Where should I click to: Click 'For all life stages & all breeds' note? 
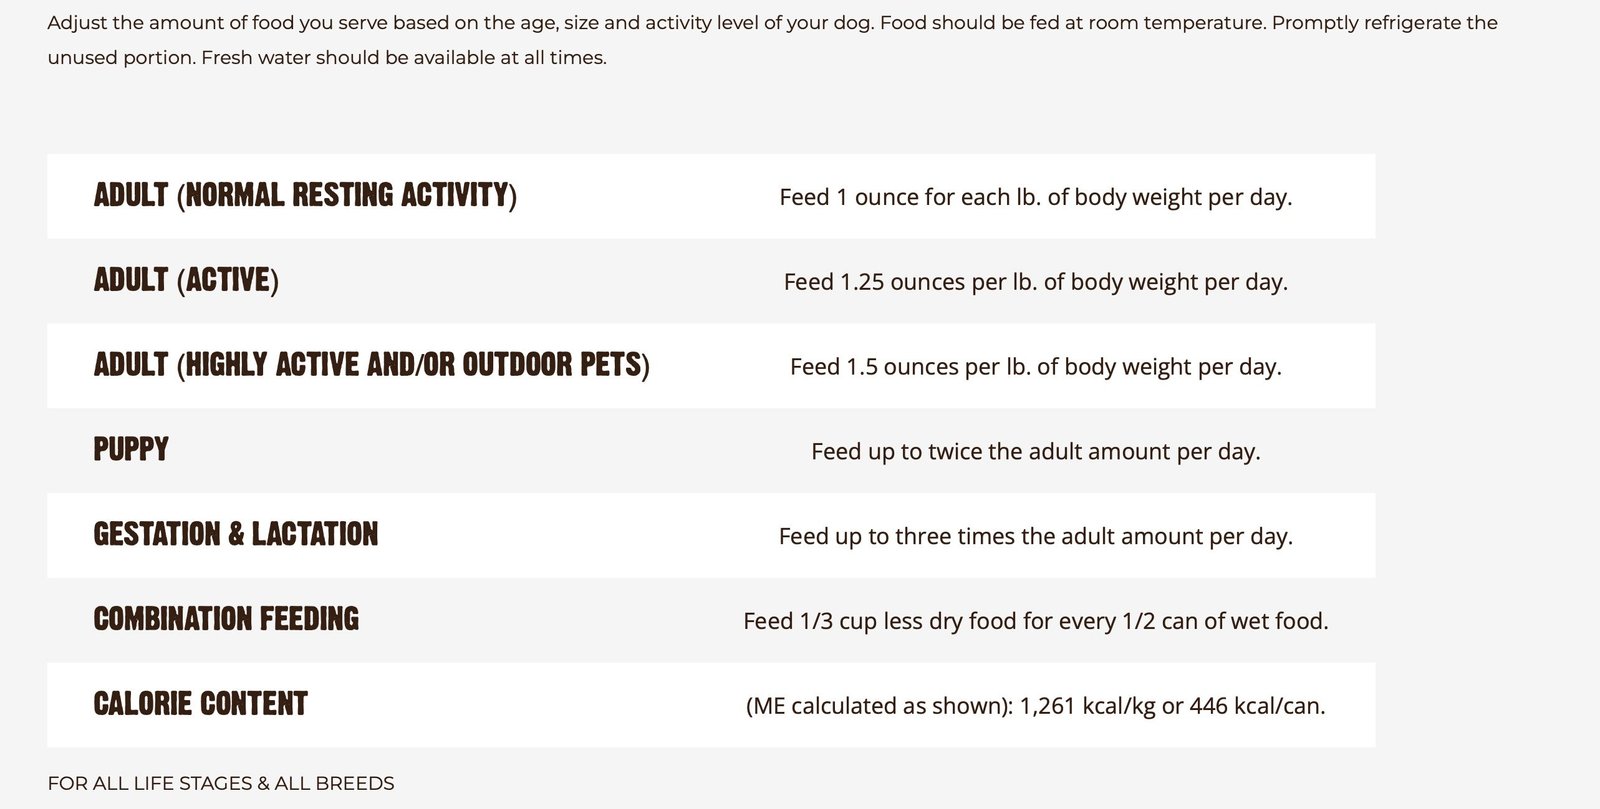221,783
